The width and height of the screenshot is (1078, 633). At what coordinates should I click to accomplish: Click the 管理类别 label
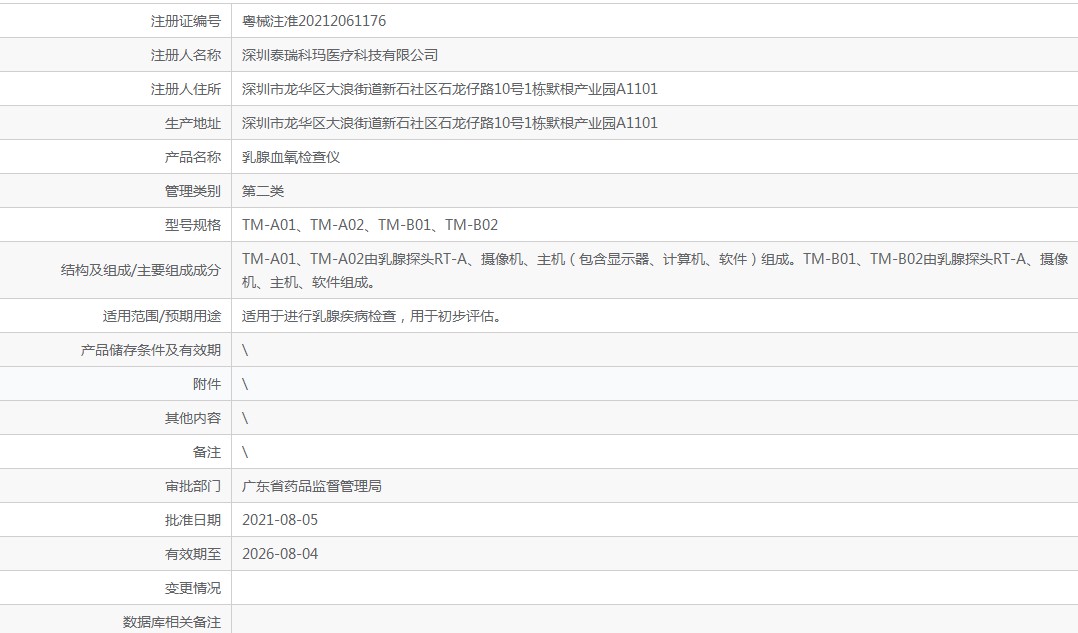click(192, 191)
